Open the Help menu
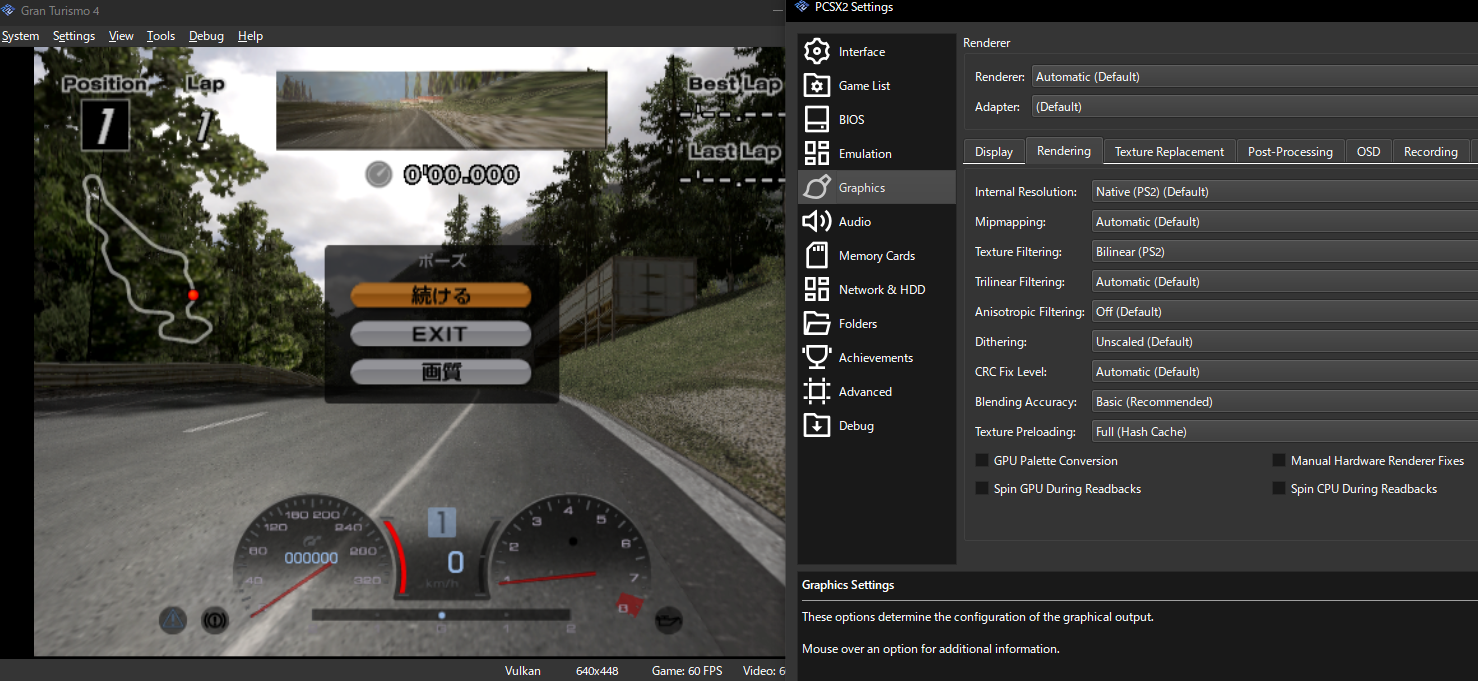Screen dimensions: 1478x681 click(x=250, y=36)
